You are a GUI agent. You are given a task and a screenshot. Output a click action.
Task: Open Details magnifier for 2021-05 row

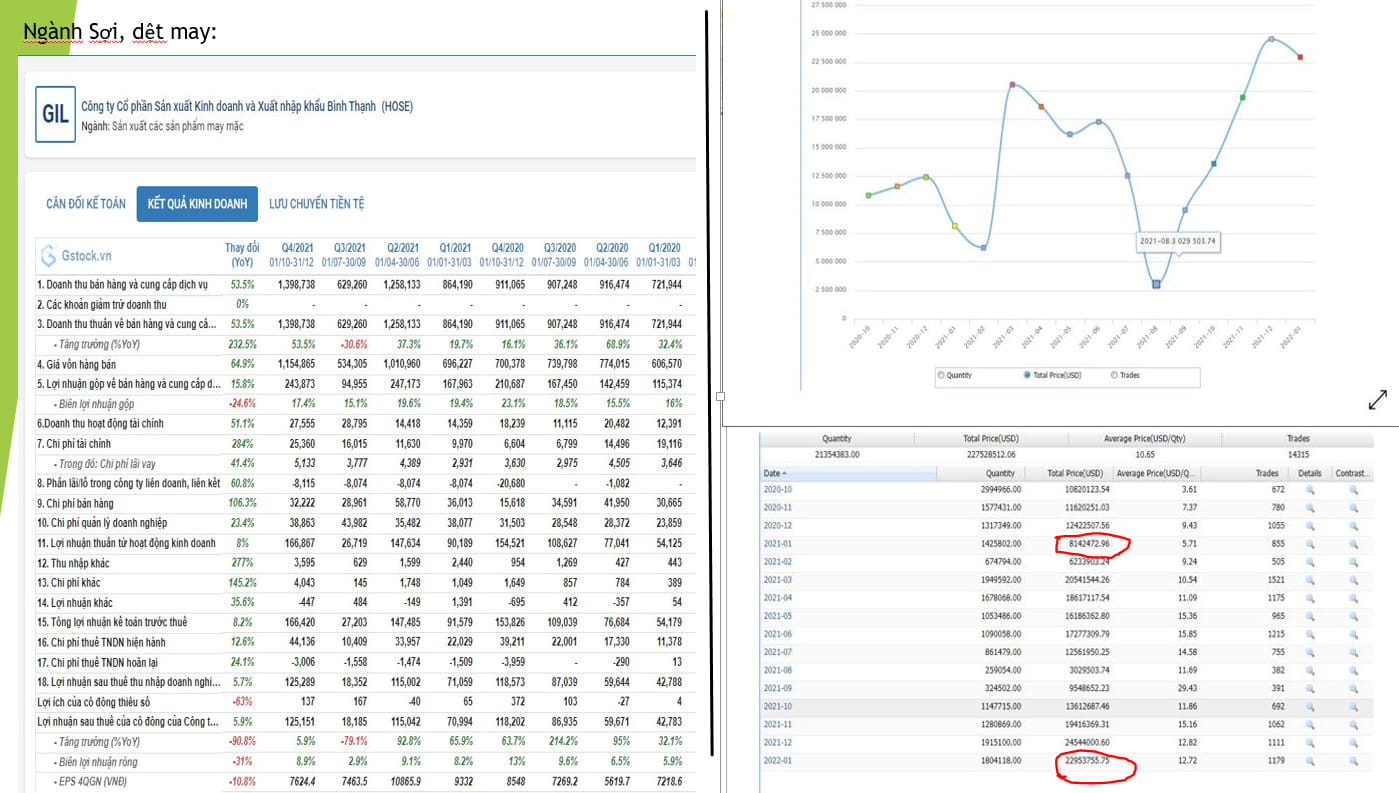coord(1310,615)
